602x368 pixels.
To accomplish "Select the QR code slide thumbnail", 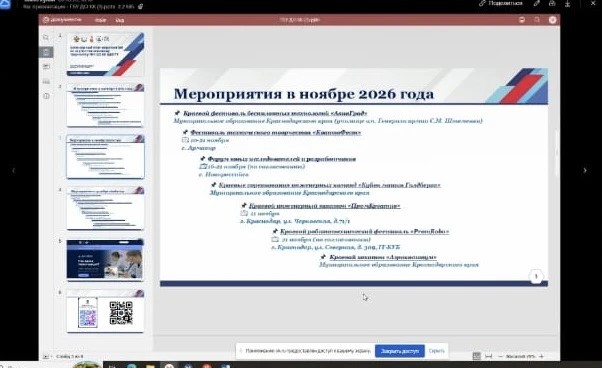I will pyautogui.click(x=105, y=311).
